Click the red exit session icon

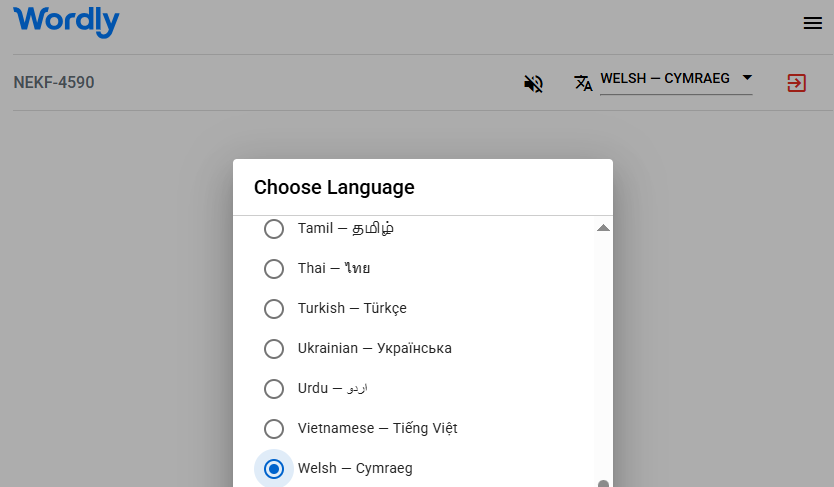pos(796,83)
